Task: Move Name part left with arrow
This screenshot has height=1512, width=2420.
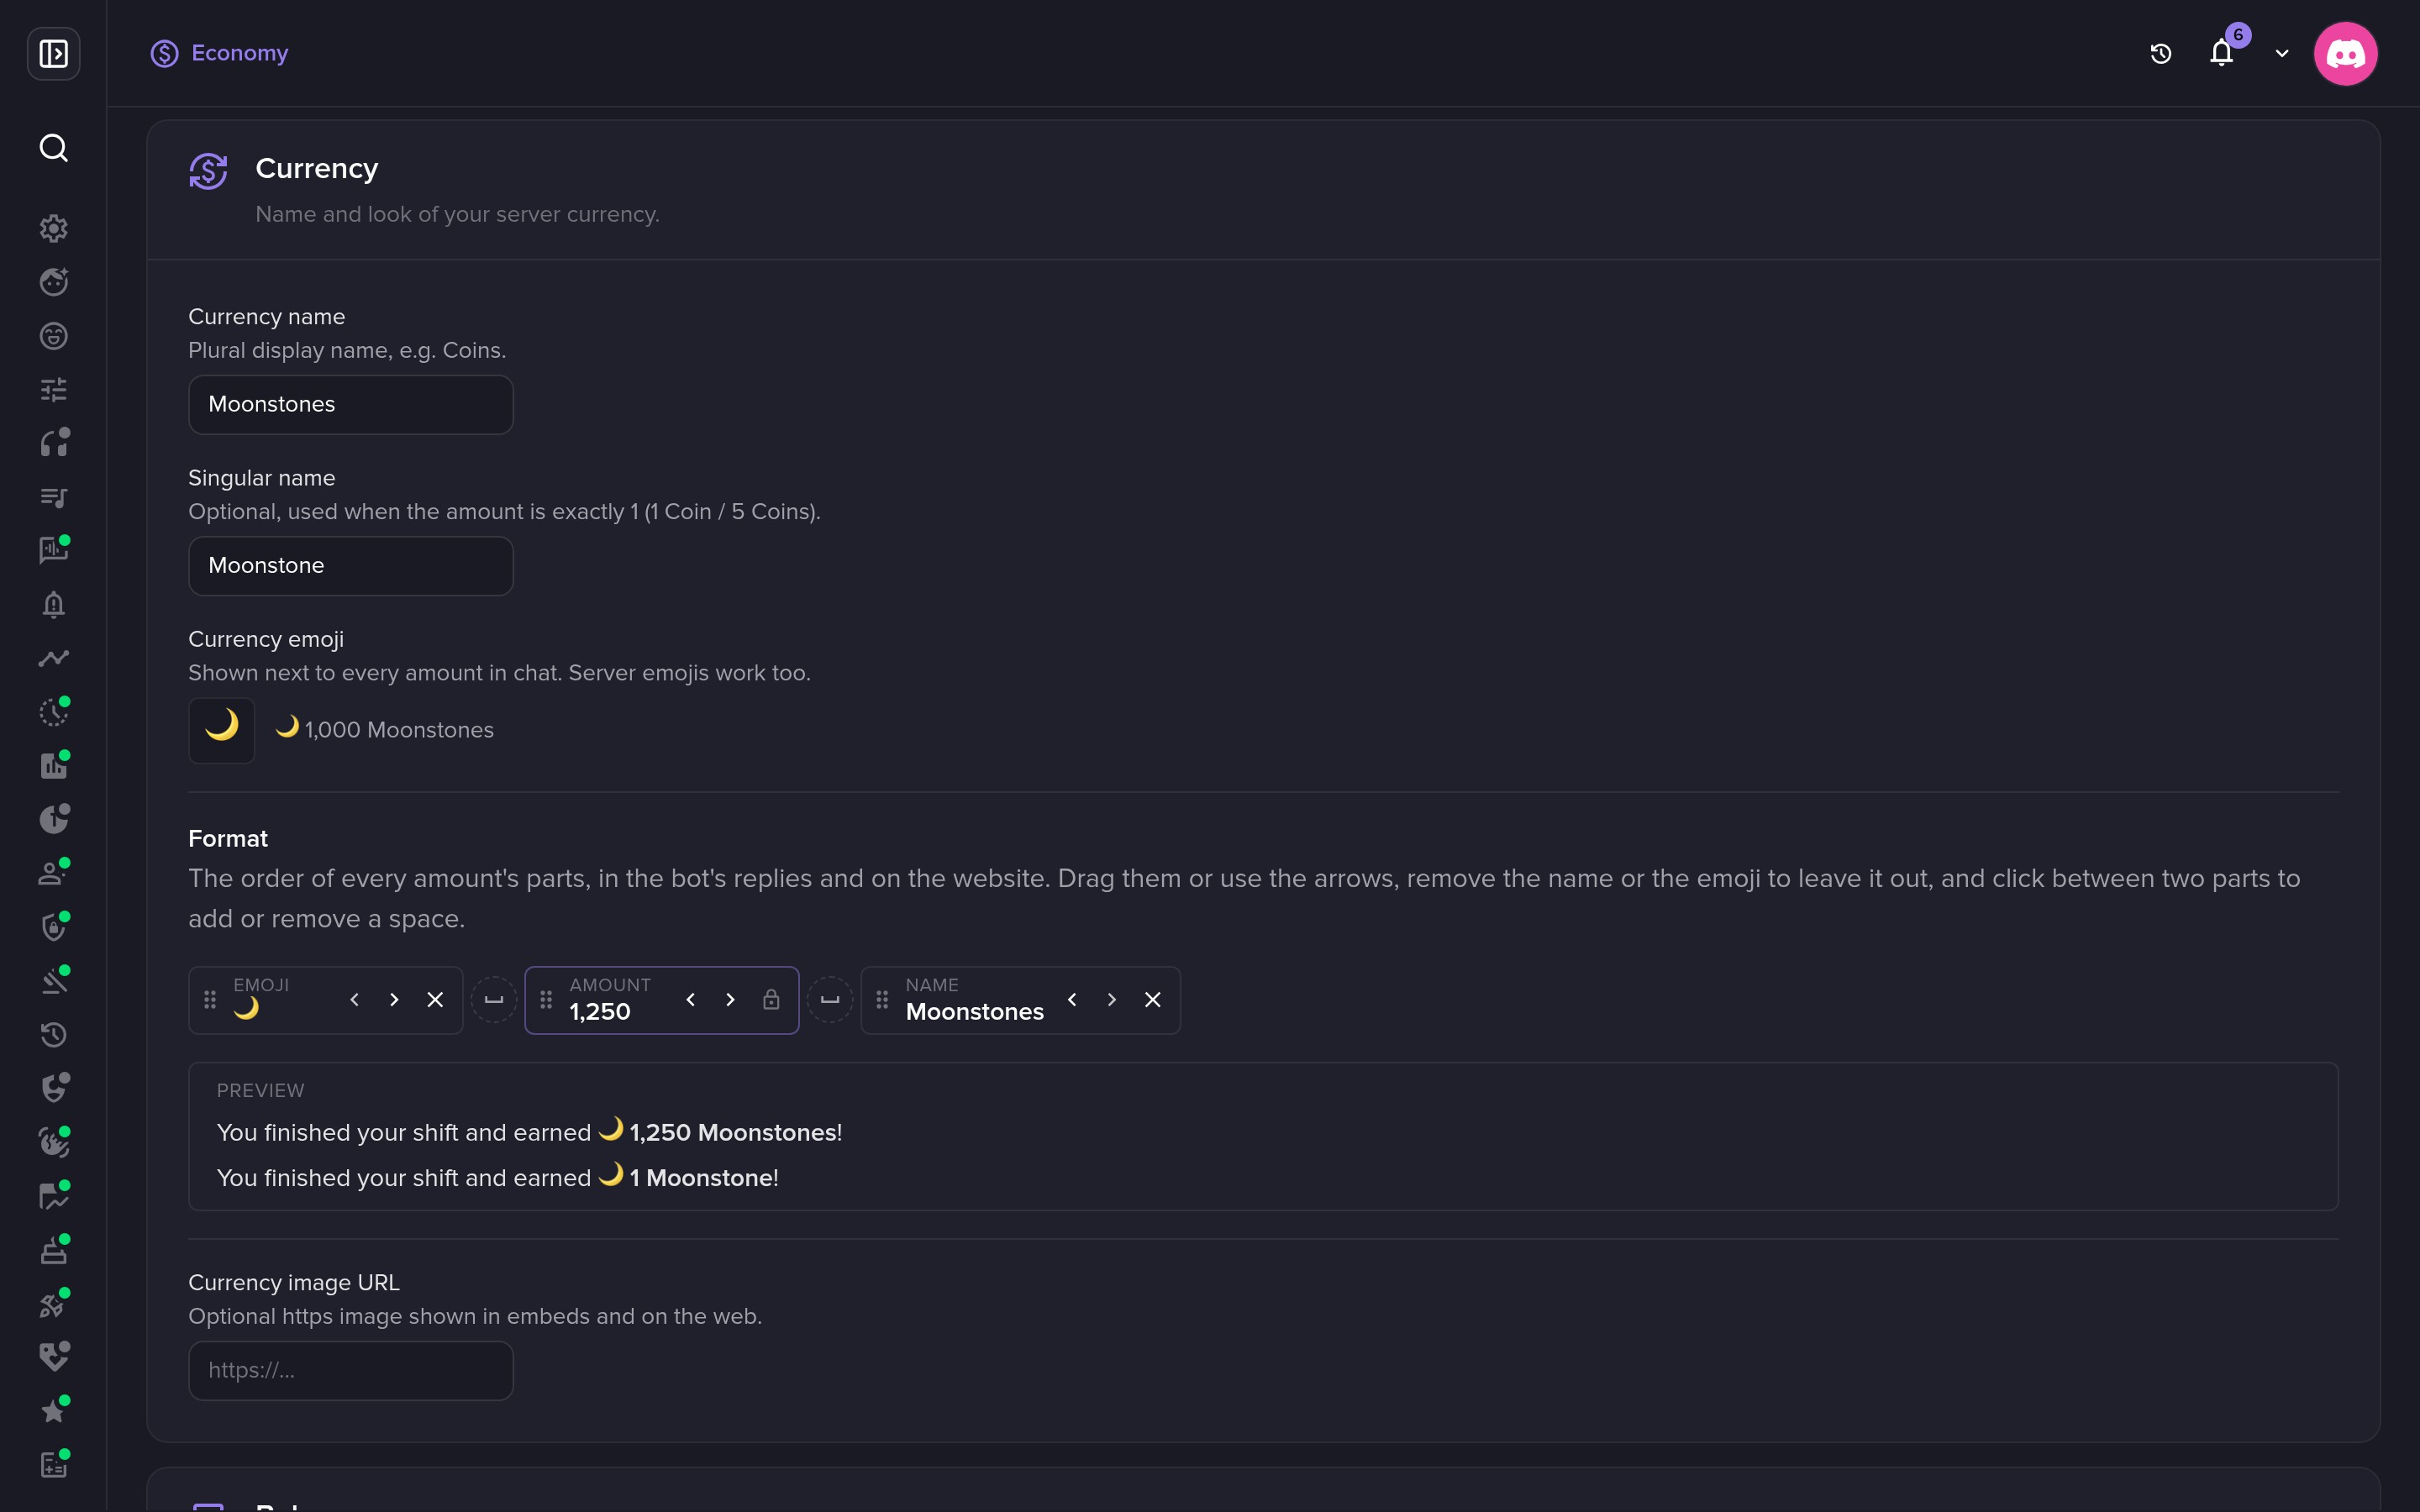Action: pyautogui.click(x=1072, y=1000)
